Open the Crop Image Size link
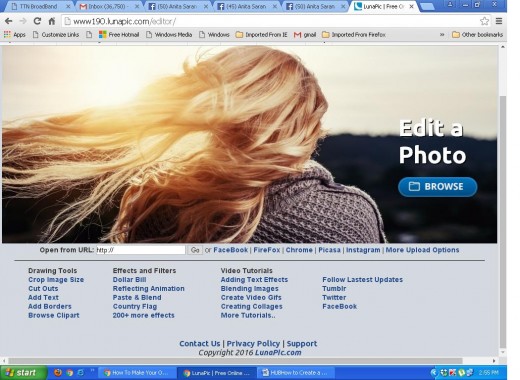520x380 pixels. coord(56,280)
